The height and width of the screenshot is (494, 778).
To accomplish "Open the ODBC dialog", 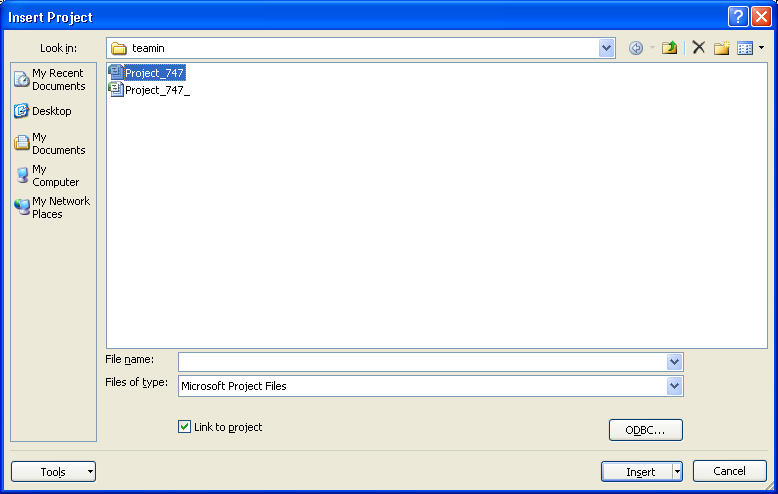I will (646, 430).
